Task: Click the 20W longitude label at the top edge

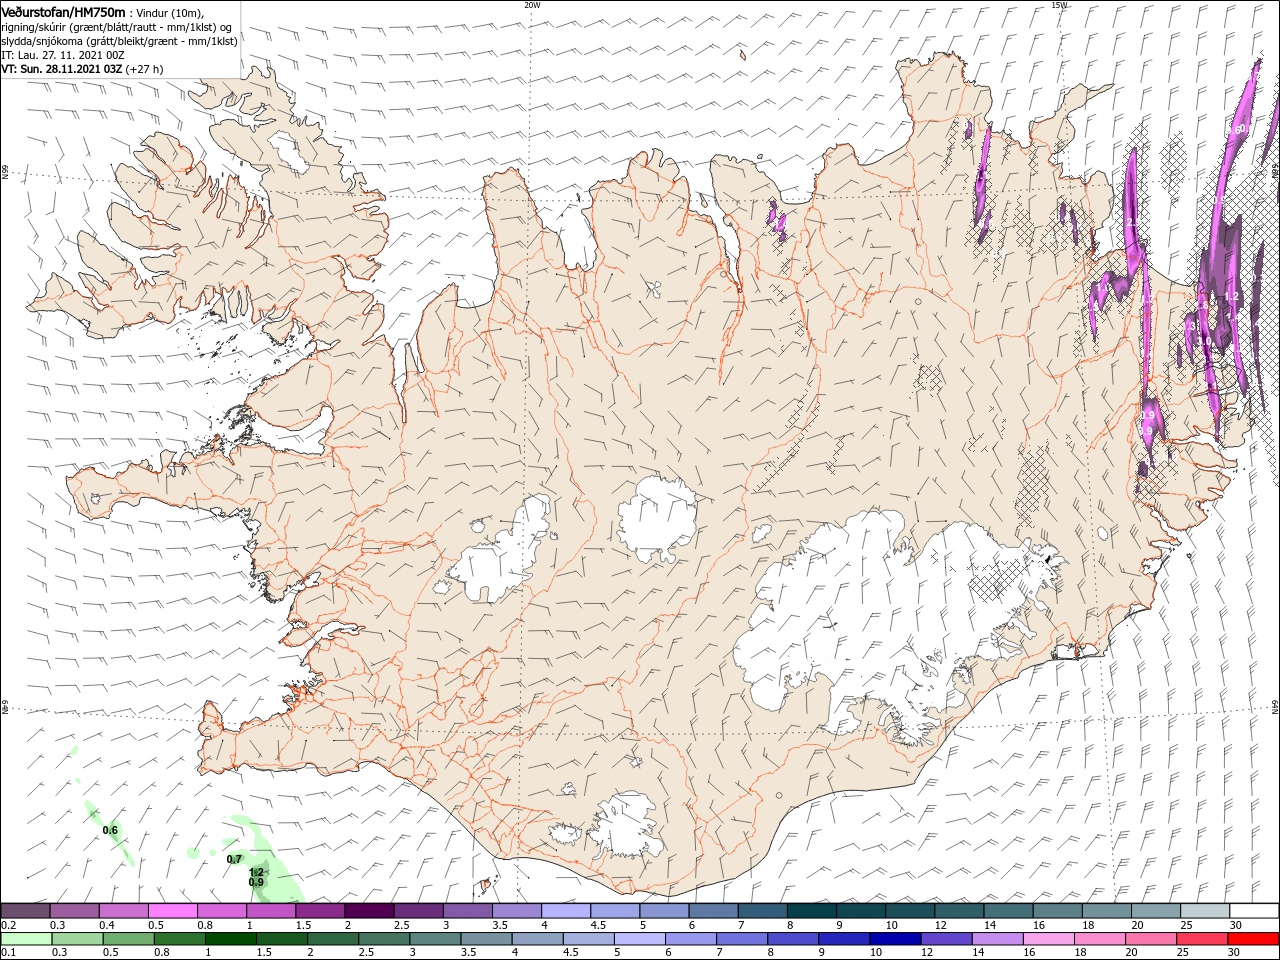Action: coord(532,5)
